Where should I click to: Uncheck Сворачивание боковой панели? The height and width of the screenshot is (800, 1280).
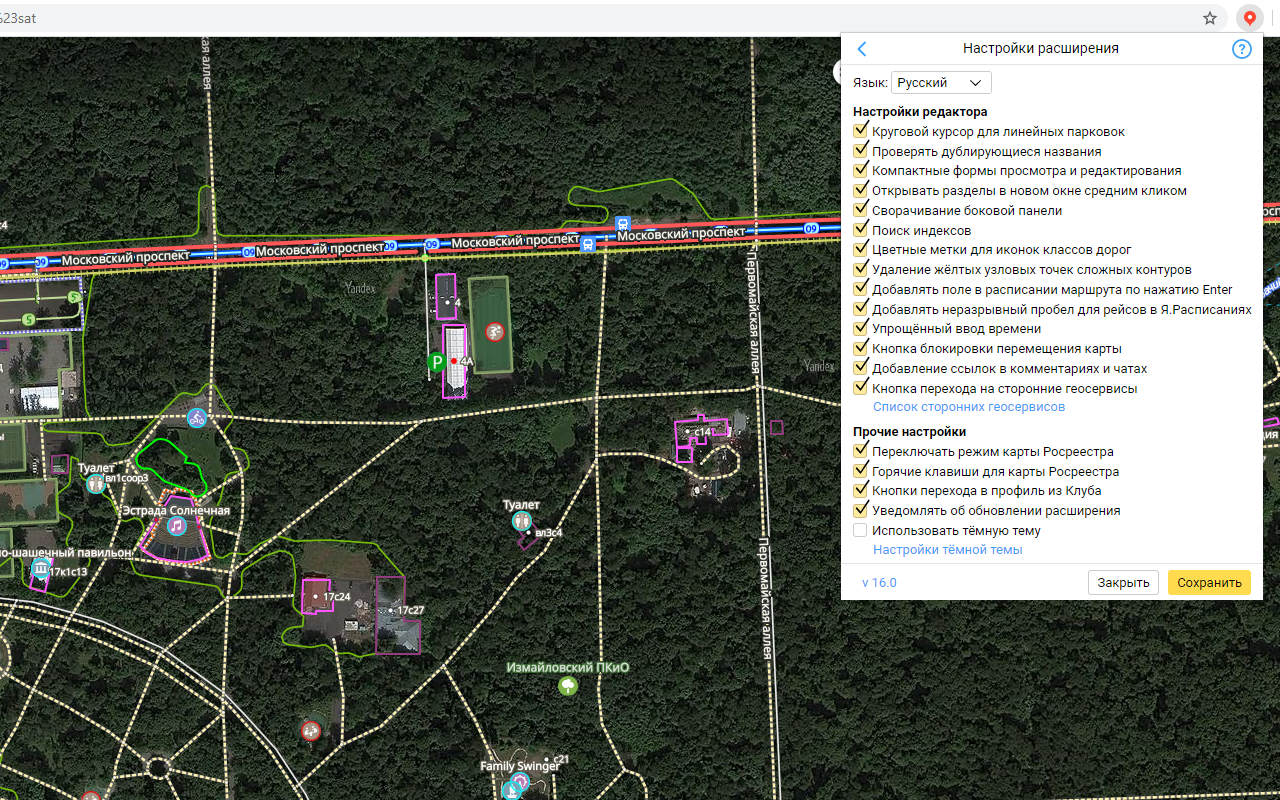pos(860,210)
